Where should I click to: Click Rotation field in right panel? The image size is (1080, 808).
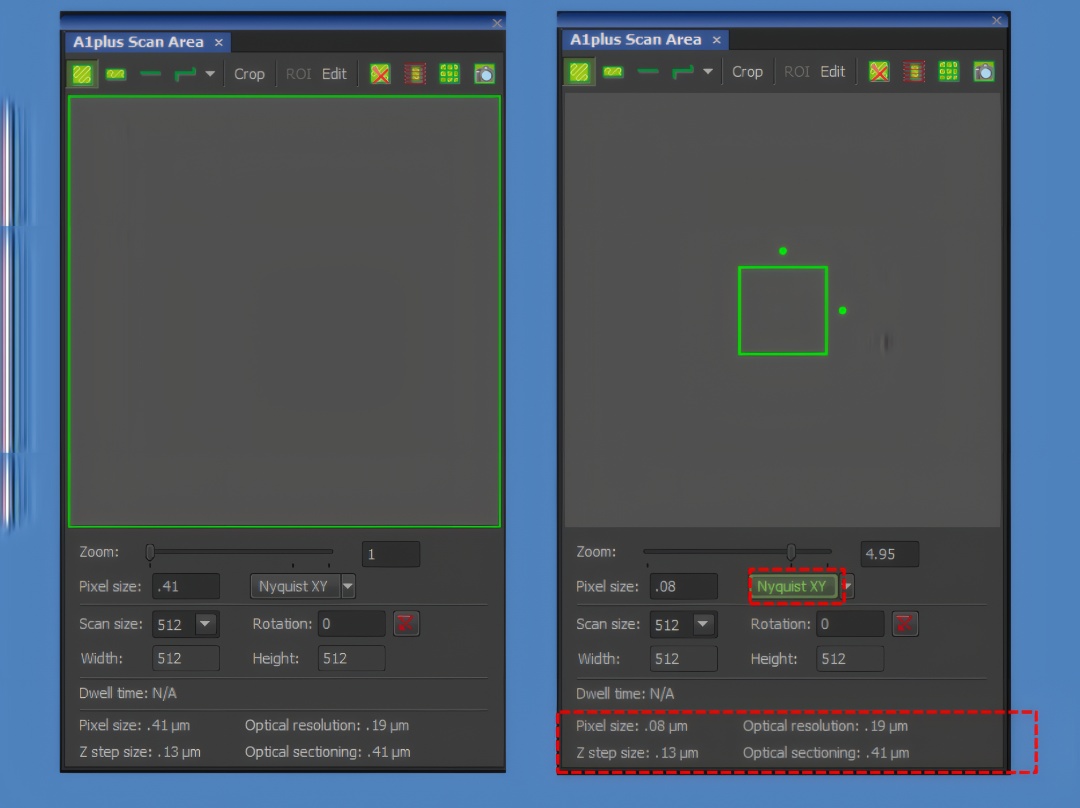click(x=850, y=624)
